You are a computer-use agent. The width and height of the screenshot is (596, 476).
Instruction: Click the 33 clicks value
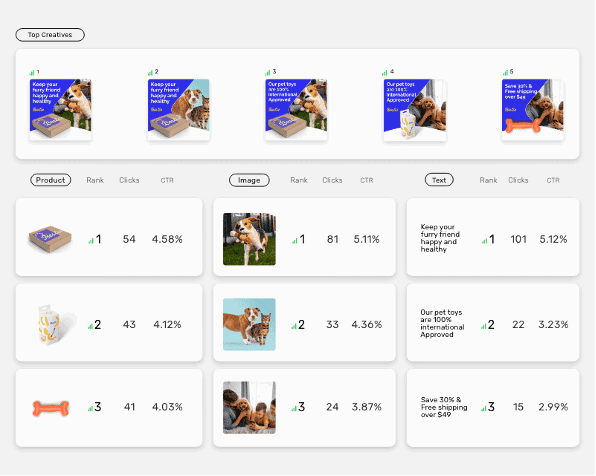pyautogui.click(x=332, y=325)
